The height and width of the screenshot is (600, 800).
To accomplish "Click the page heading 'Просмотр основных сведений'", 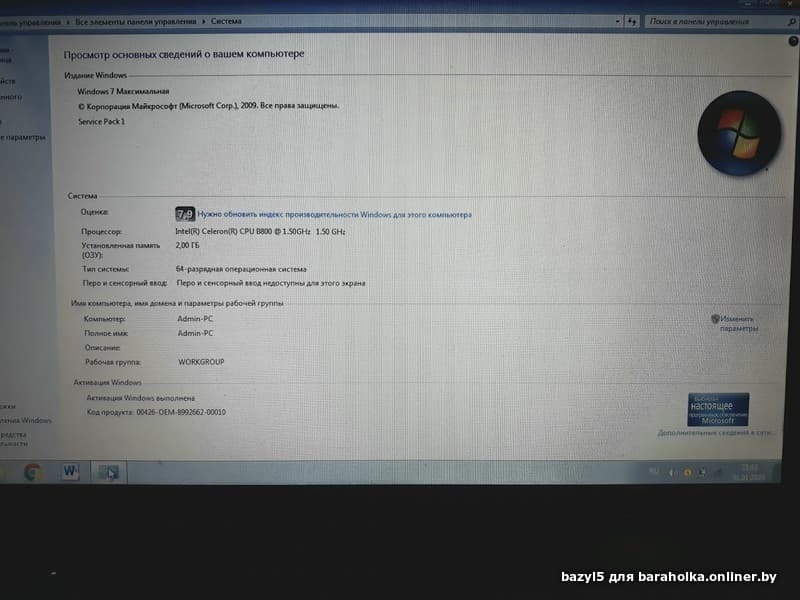I will tap(184, 54).
